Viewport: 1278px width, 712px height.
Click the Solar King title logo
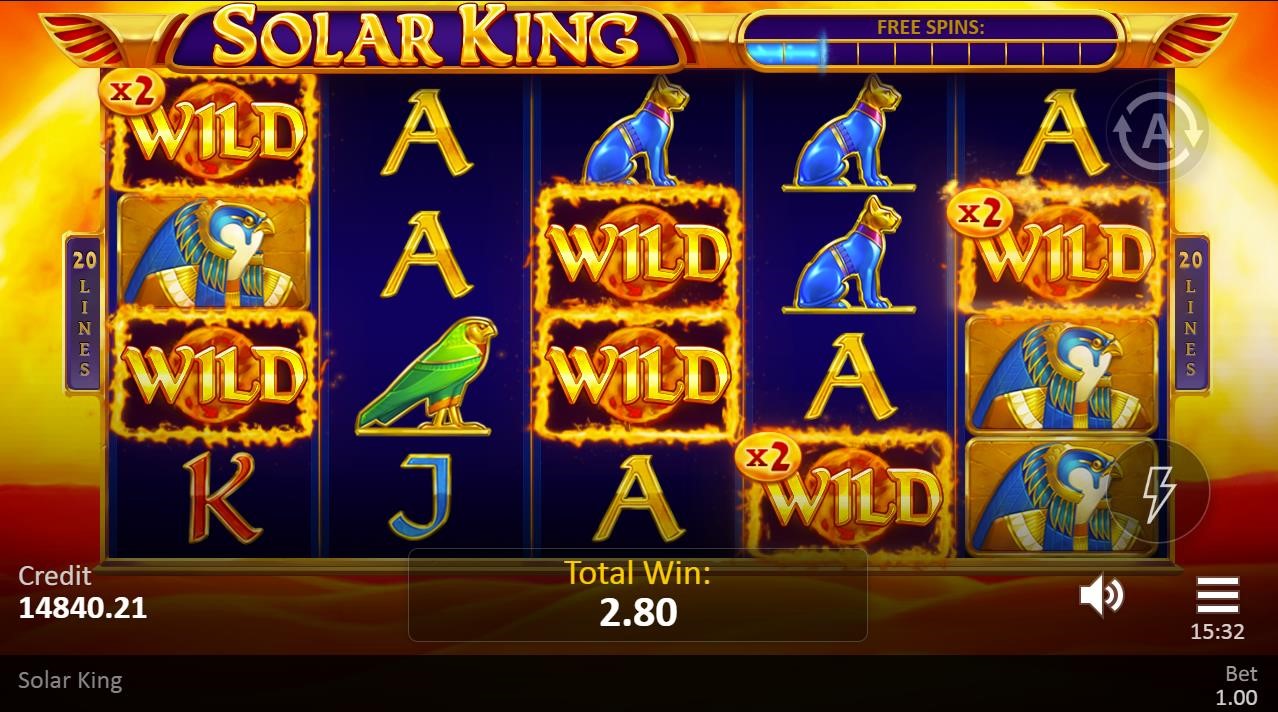click(x=426, y=37)
